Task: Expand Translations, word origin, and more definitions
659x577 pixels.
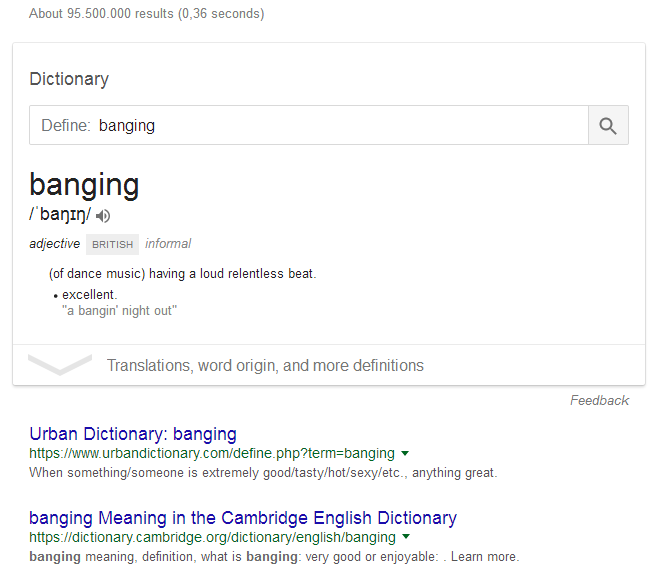Action: click(x=265, y=365)
